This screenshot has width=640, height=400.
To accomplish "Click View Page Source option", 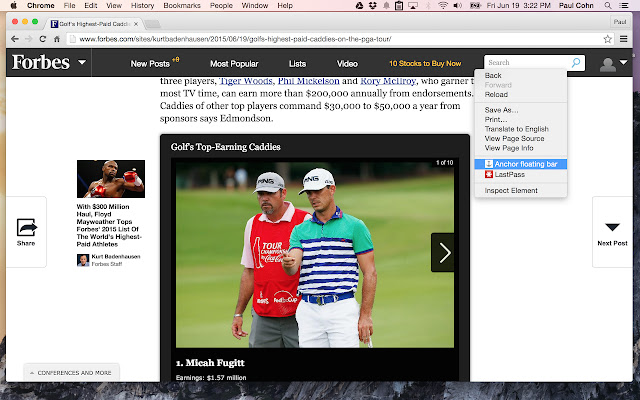I will point(515,138).
